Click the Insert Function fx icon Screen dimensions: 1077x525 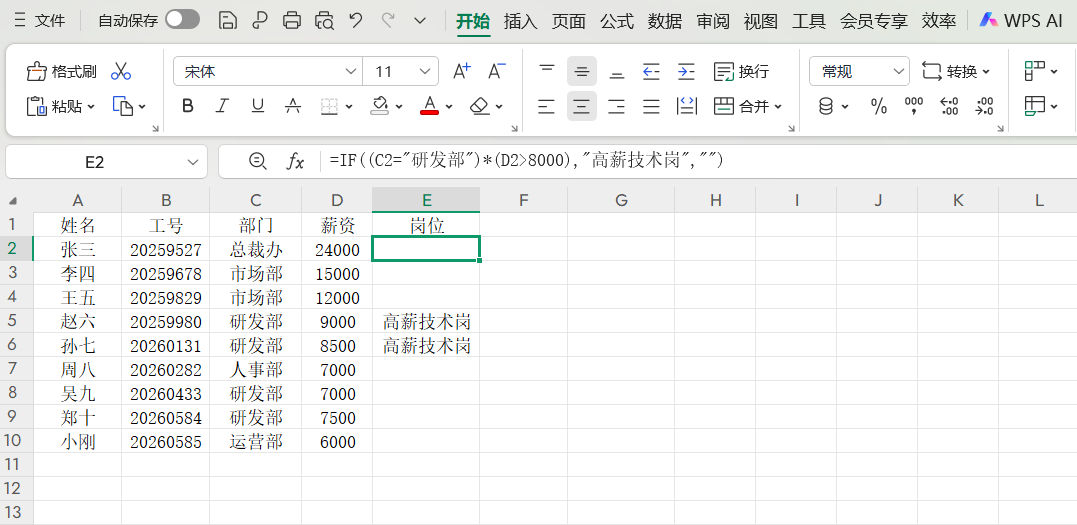click(296, 162)
